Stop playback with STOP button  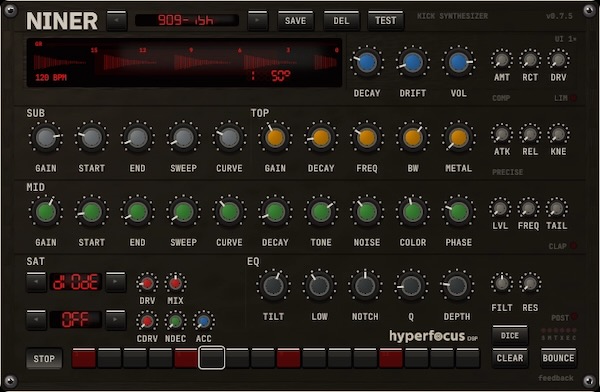(x=44, y=359)
